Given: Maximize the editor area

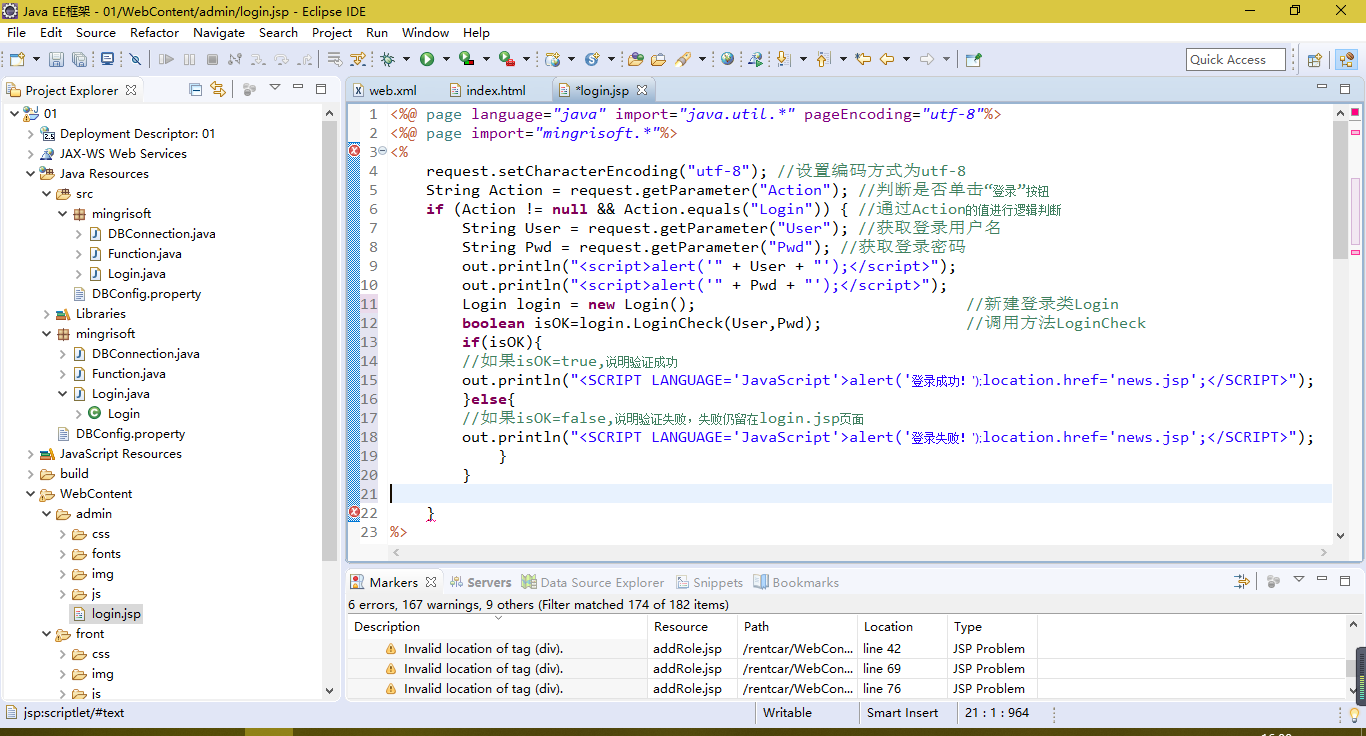Looking at the screenshot, I should pyautogui.click(x=1345, y=89).
